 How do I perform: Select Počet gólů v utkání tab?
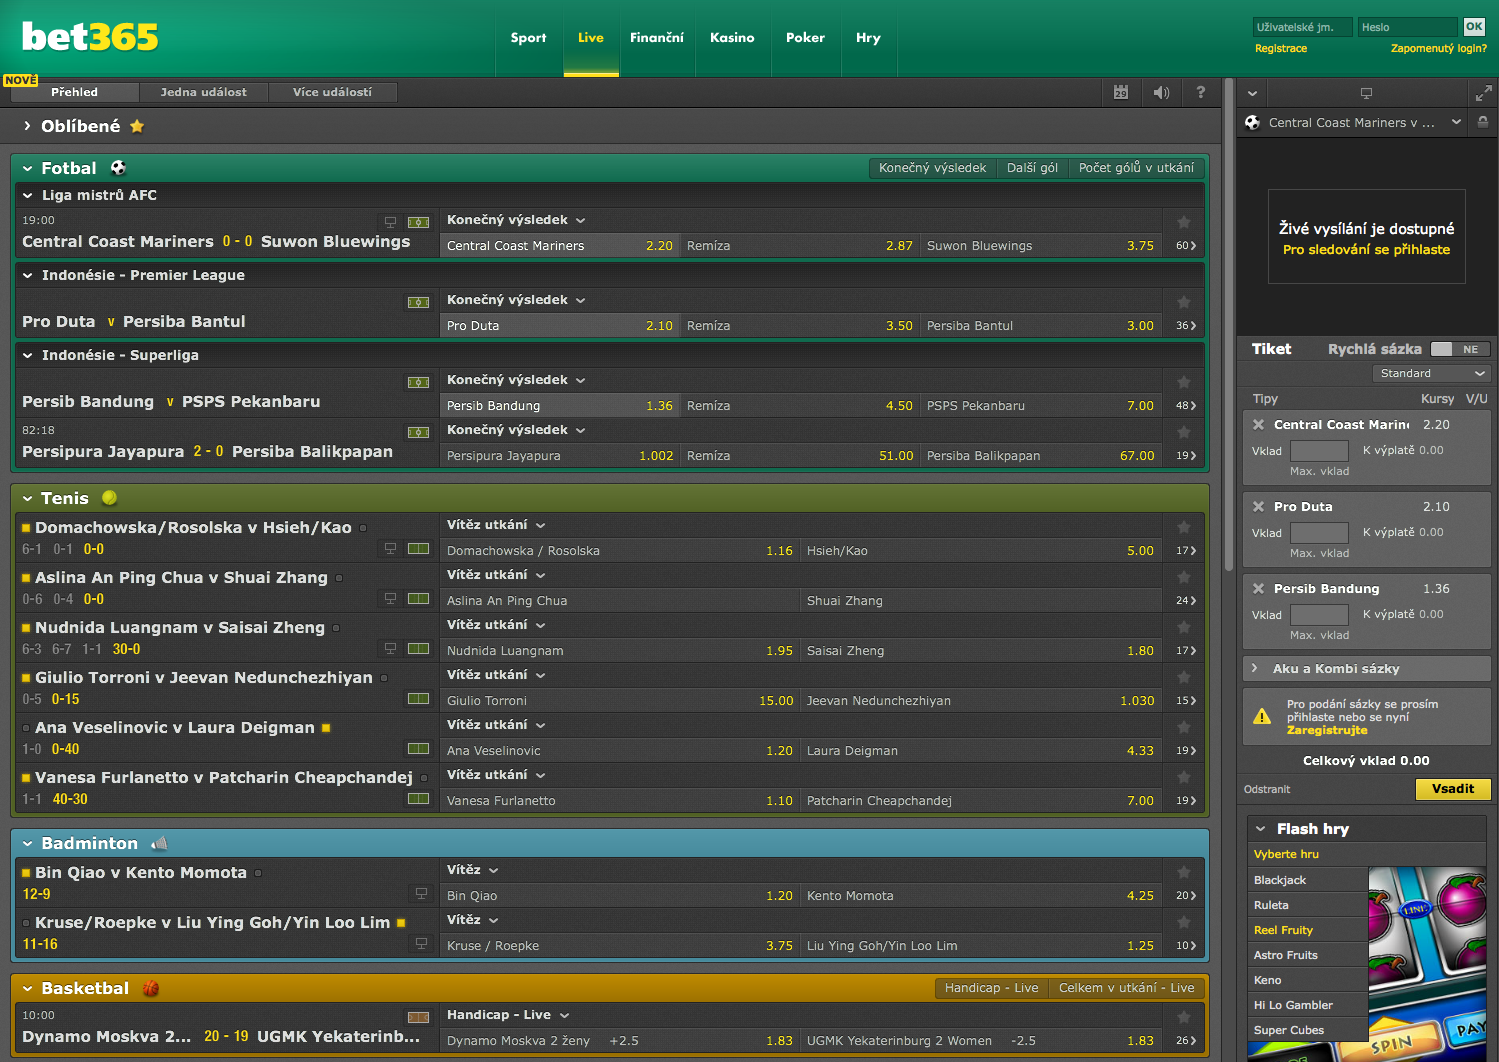[x=1136, y=168]
